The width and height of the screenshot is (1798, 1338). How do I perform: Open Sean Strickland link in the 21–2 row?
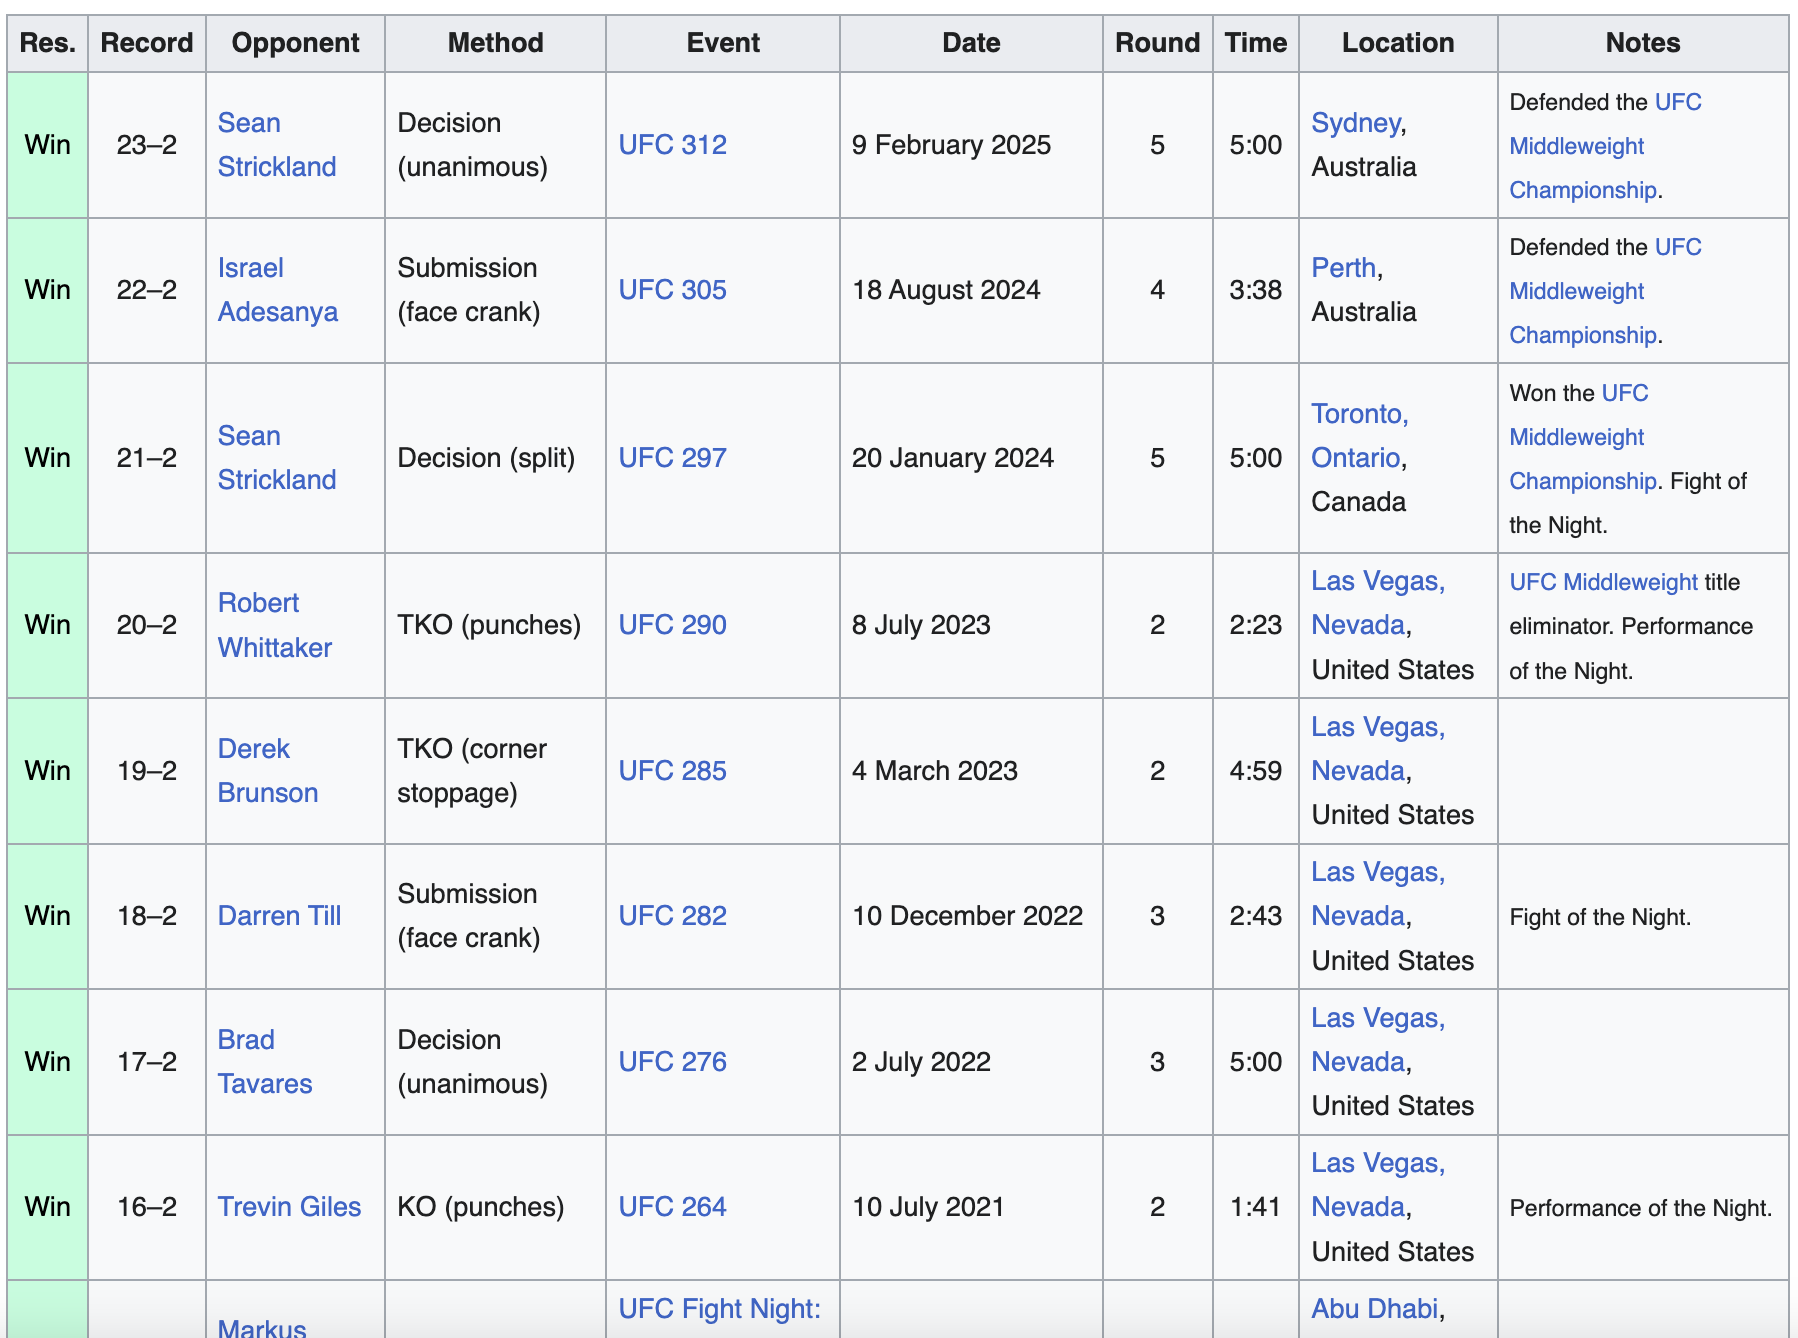(277, 458)
